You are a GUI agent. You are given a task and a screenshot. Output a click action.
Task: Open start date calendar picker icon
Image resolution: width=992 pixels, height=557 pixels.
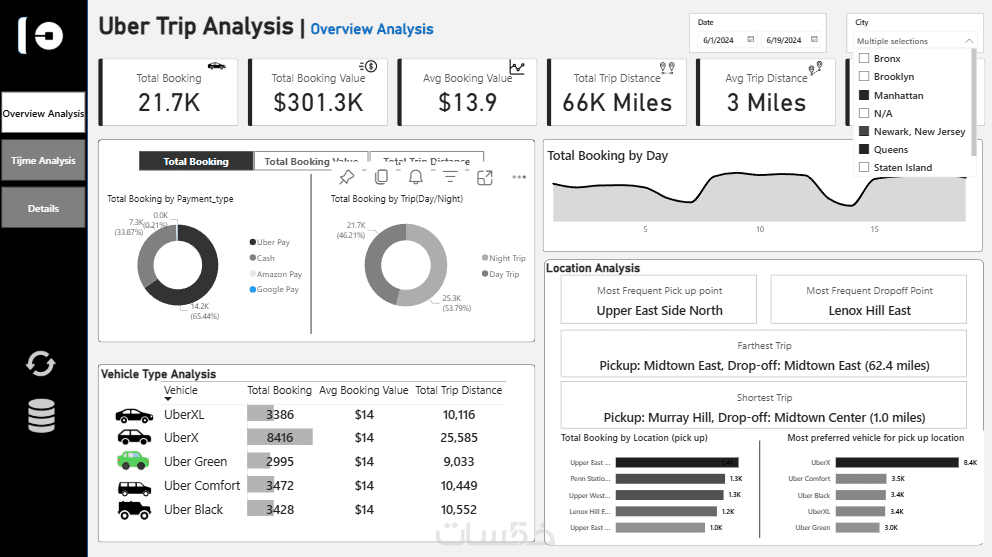751,39
